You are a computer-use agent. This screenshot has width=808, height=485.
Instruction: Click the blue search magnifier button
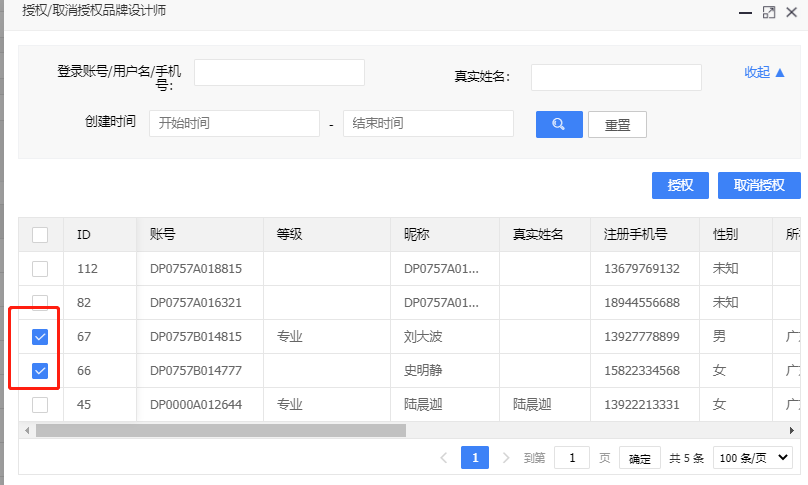point(559,124)
